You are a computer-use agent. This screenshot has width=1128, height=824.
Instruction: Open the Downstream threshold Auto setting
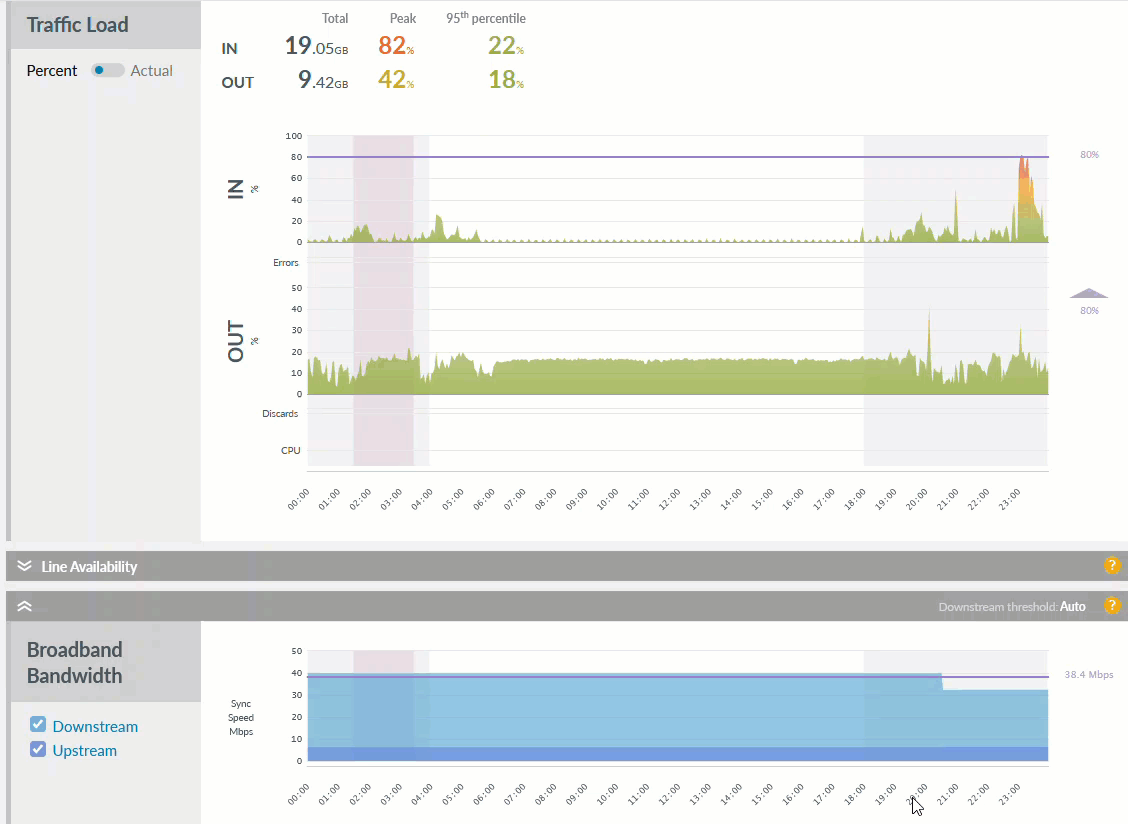(1073, 605)
